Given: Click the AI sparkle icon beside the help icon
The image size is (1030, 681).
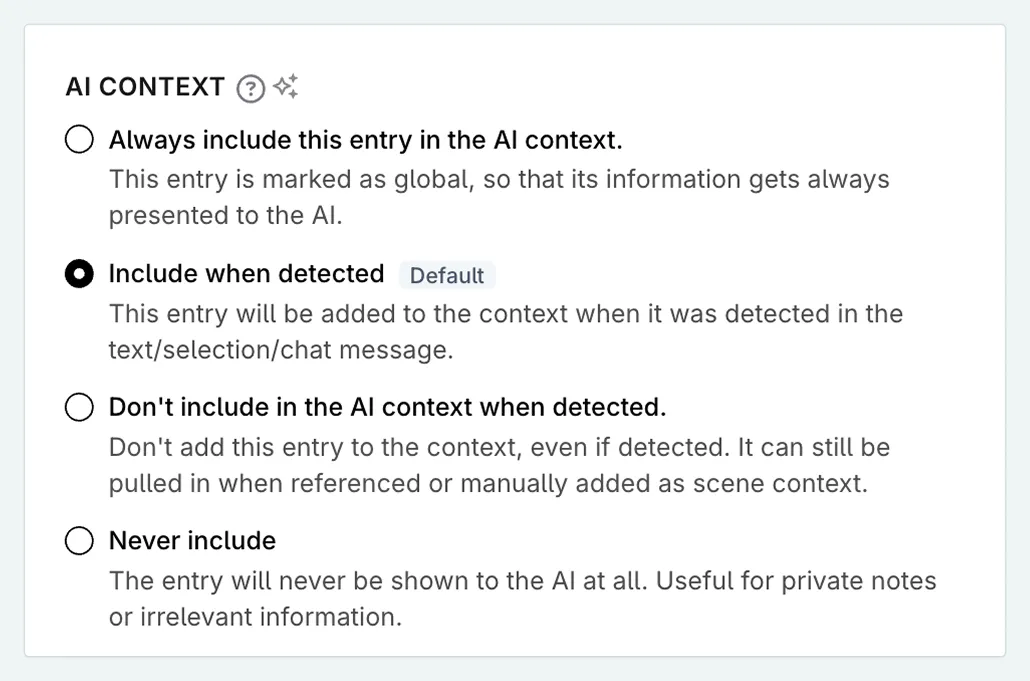Looking at the screenshot, I should click(285, 86).
